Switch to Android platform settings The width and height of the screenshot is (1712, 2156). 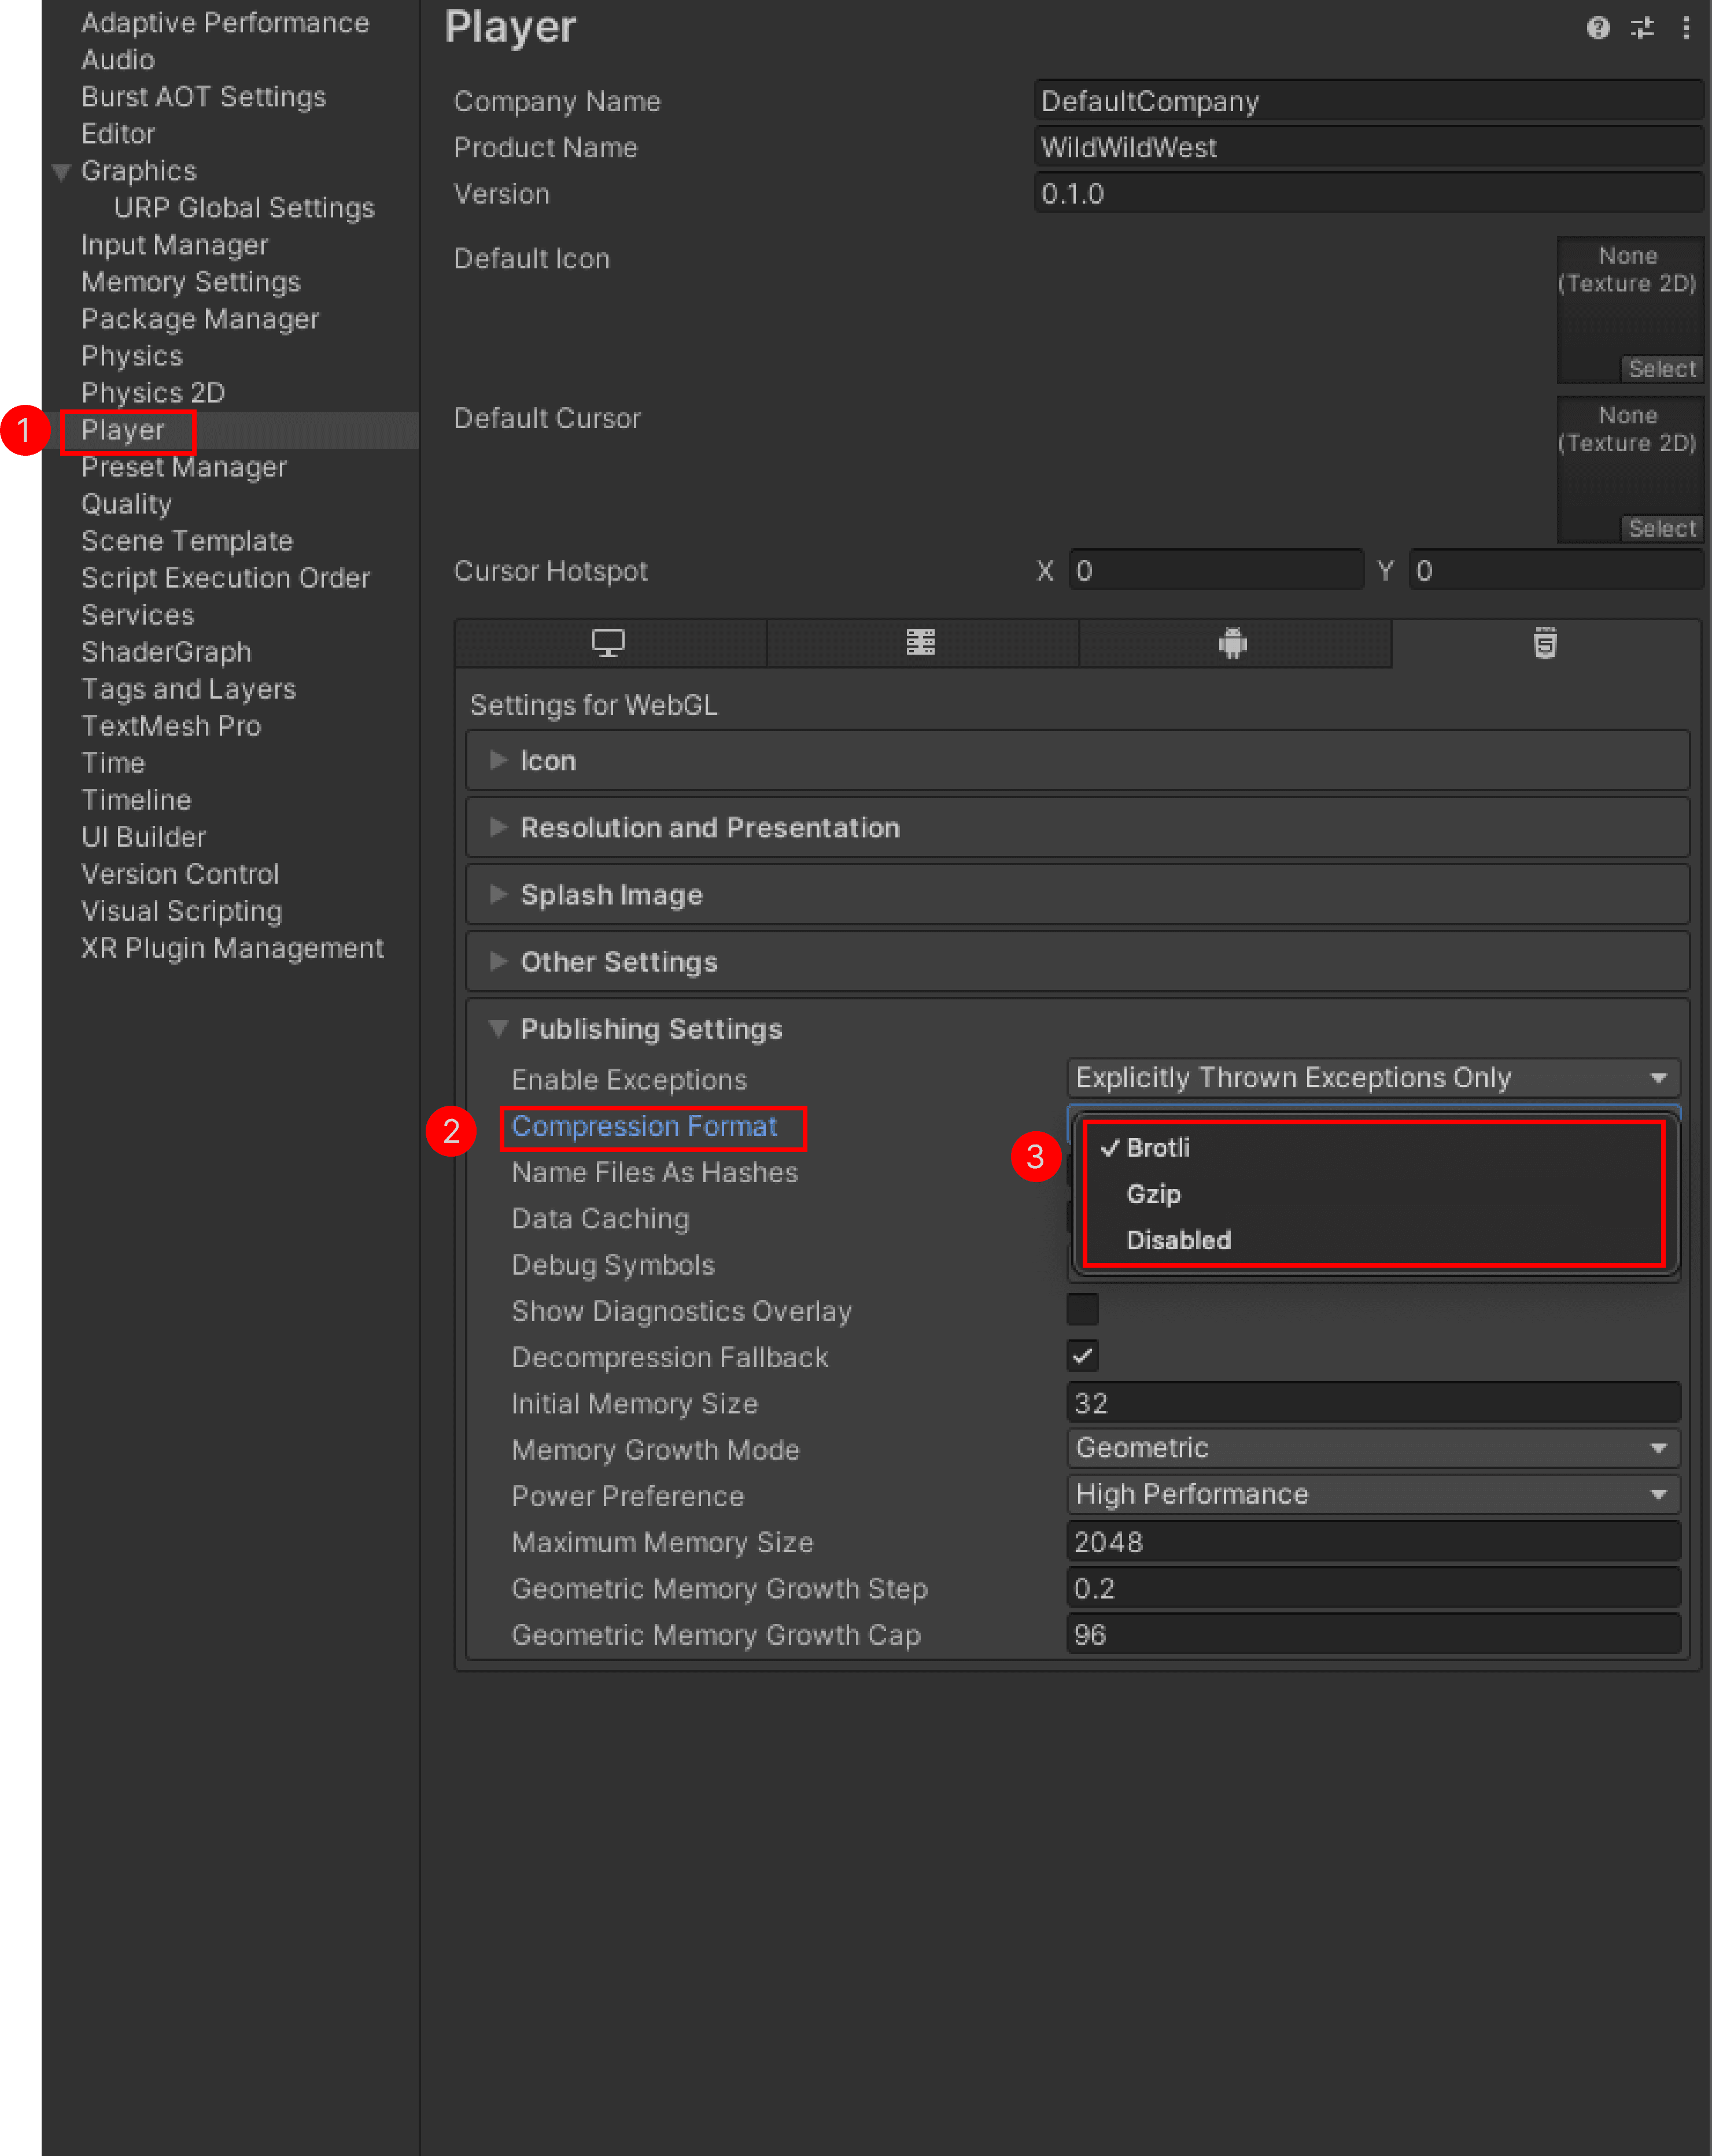point(1233,643)
